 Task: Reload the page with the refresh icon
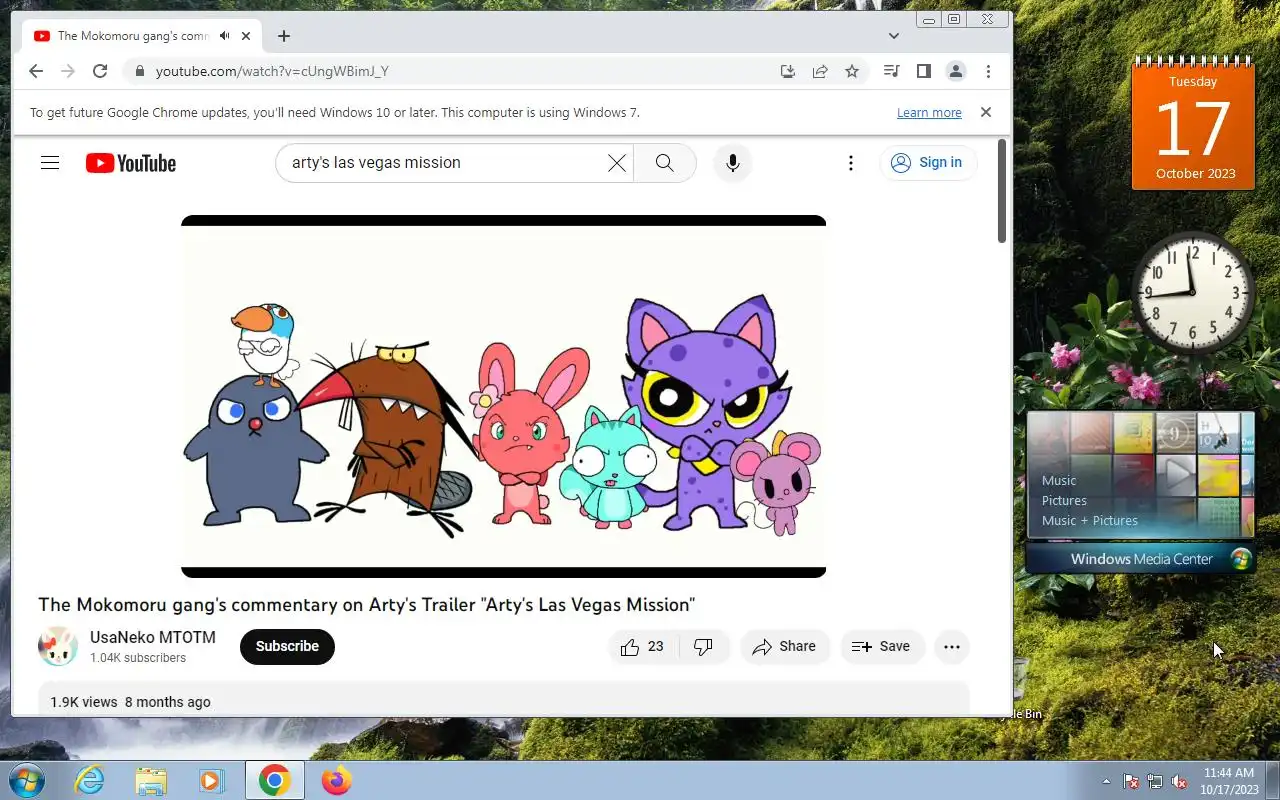click(100, 71)
